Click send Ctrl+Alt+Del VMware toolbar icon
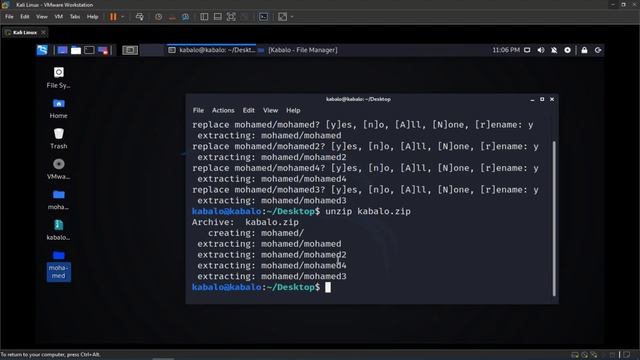This screenshot has width=640, height=360. [140, 17]
